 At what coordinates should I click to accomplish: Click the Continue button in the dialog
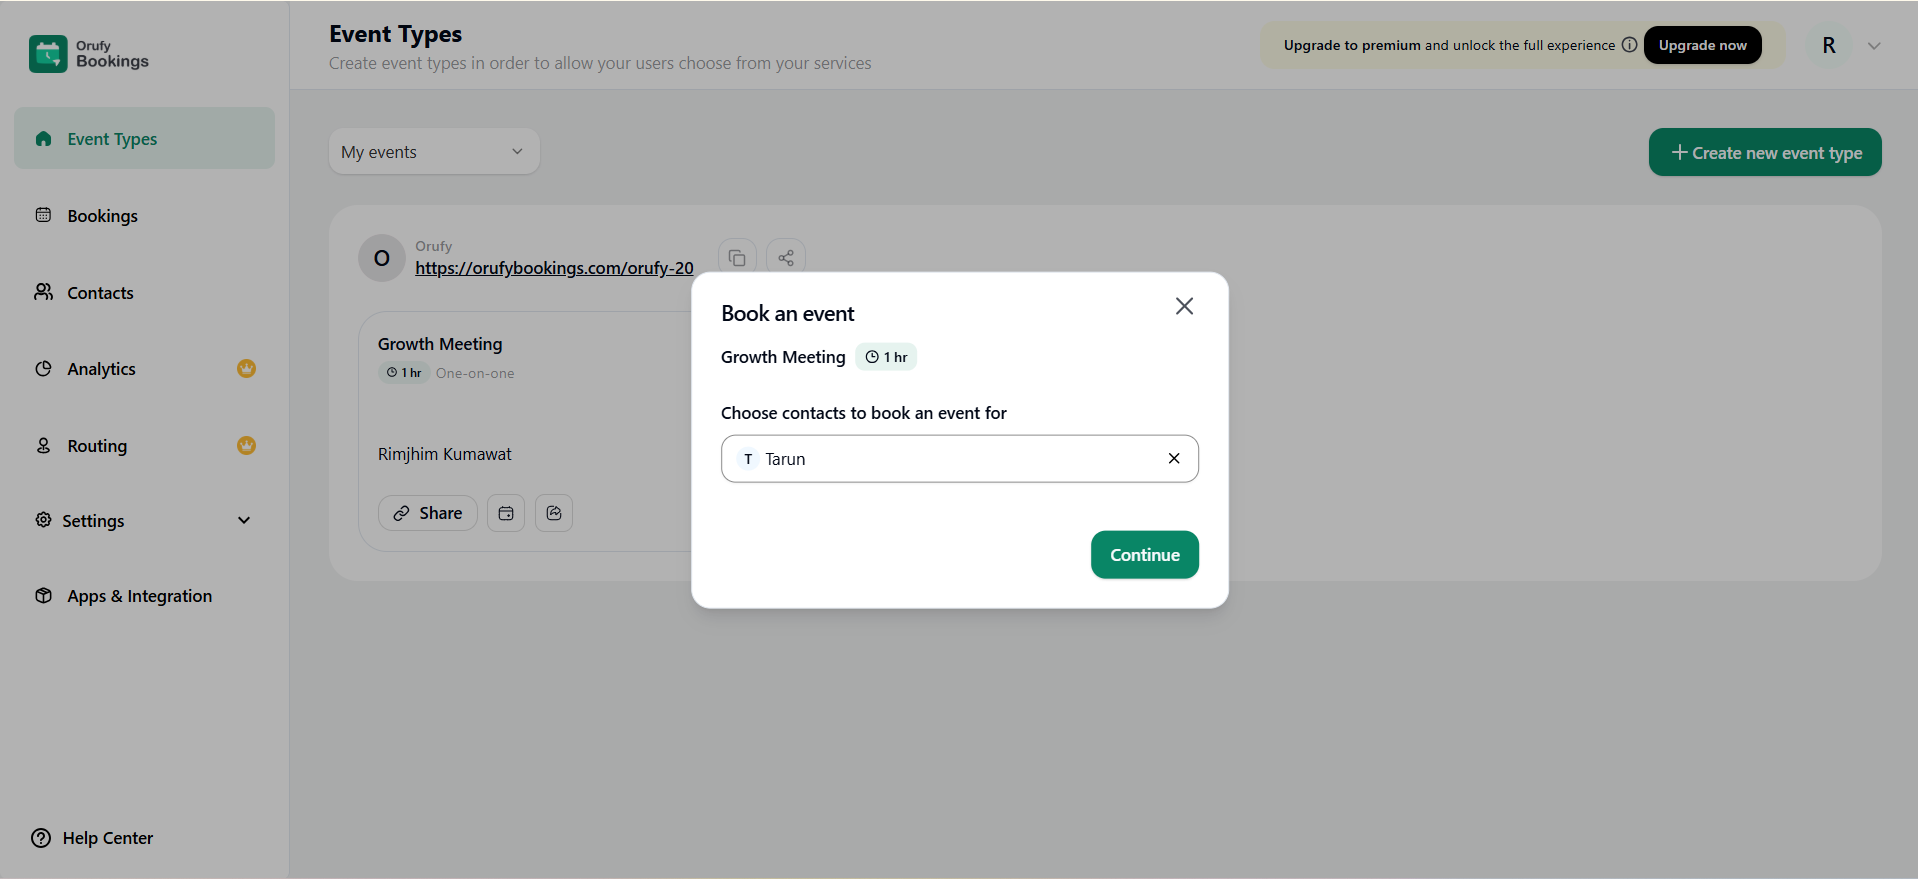1144,555
